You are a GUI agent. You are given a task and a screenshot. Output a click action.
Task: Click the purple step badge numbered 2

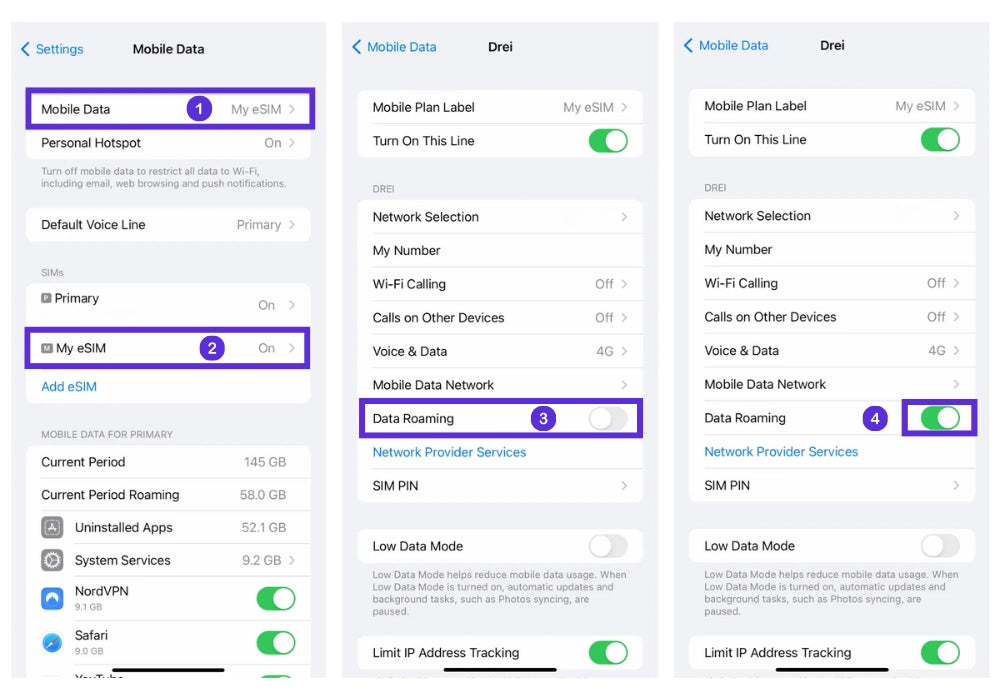pyautogui.click(x=211, y=348)
